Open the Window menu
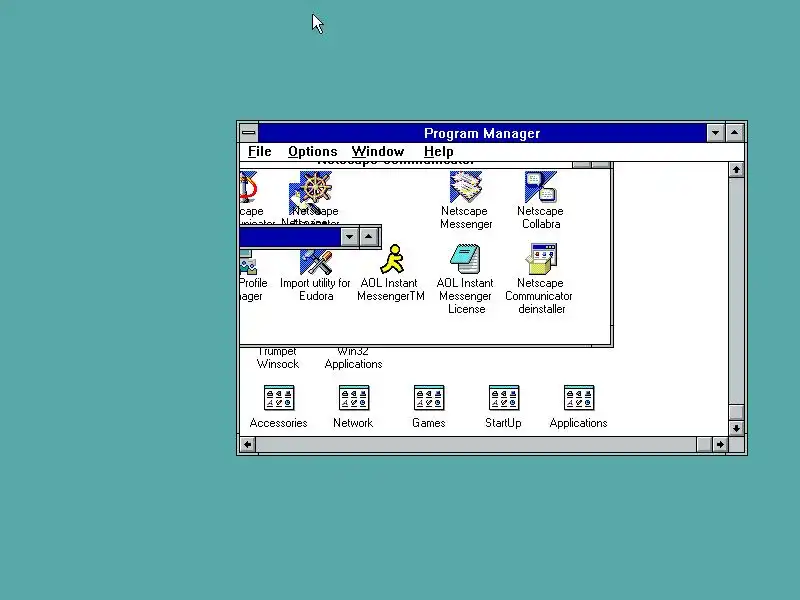 click(x=378, y=152)
